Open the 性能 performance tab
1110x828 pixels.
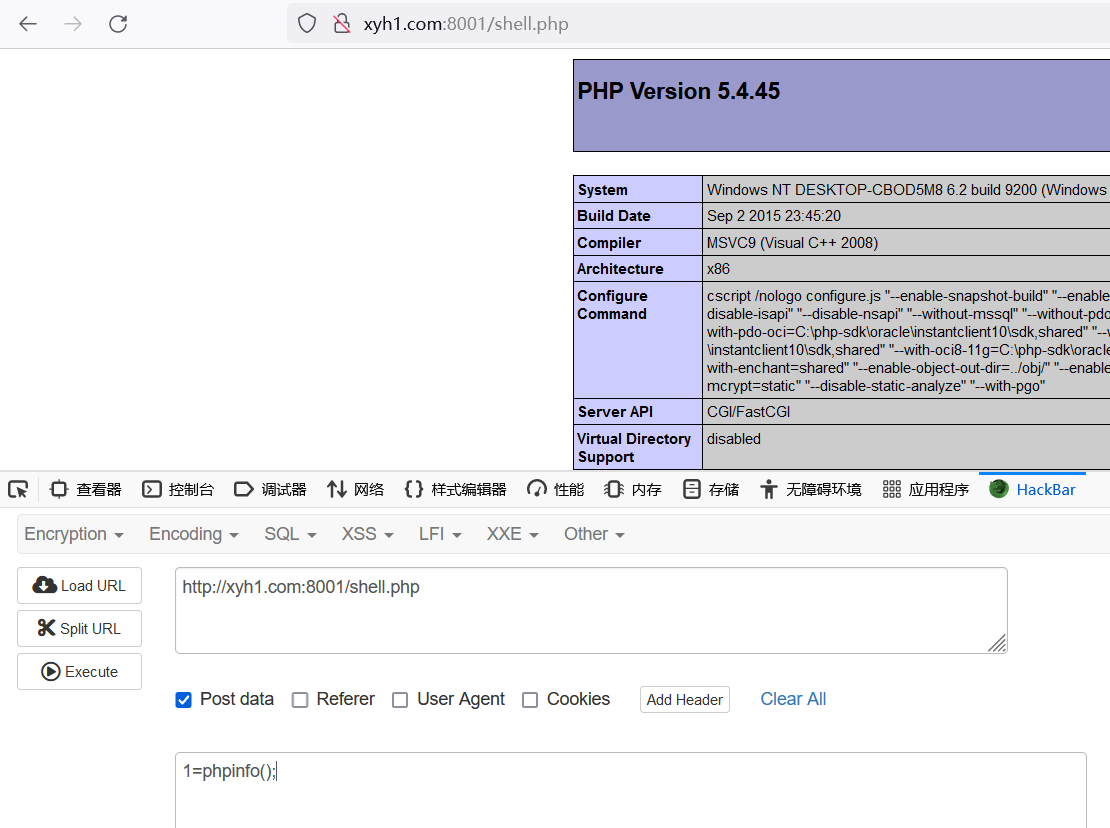coord(556,490)
